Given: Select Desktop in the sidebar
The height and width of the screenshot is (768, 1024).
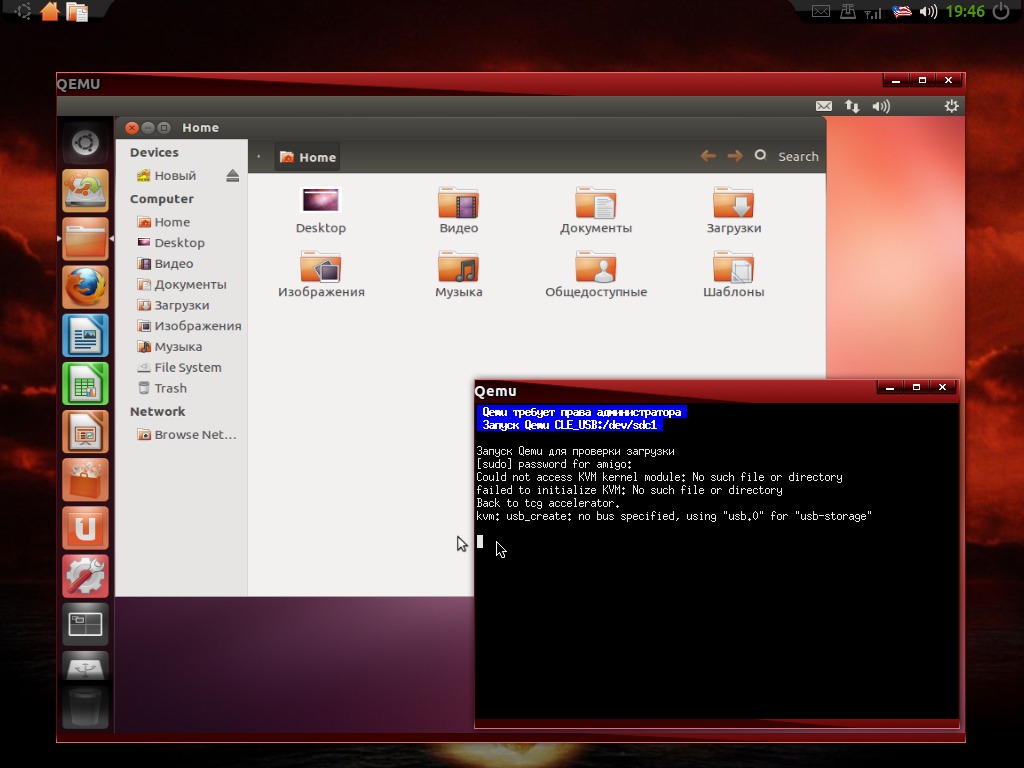Looking at the screenshot, I should (170, 243).
